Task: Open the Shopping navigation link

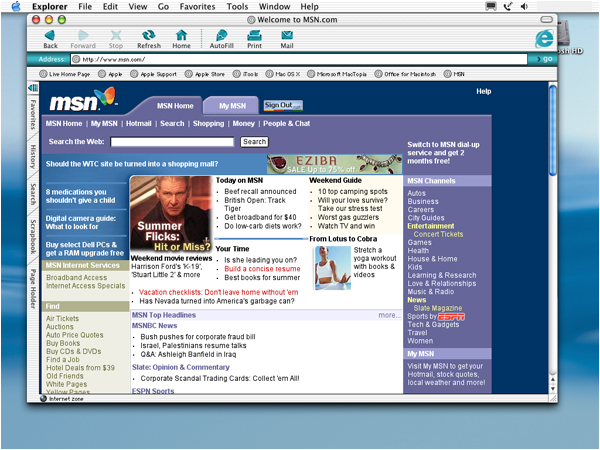Action: click(209, 124)
